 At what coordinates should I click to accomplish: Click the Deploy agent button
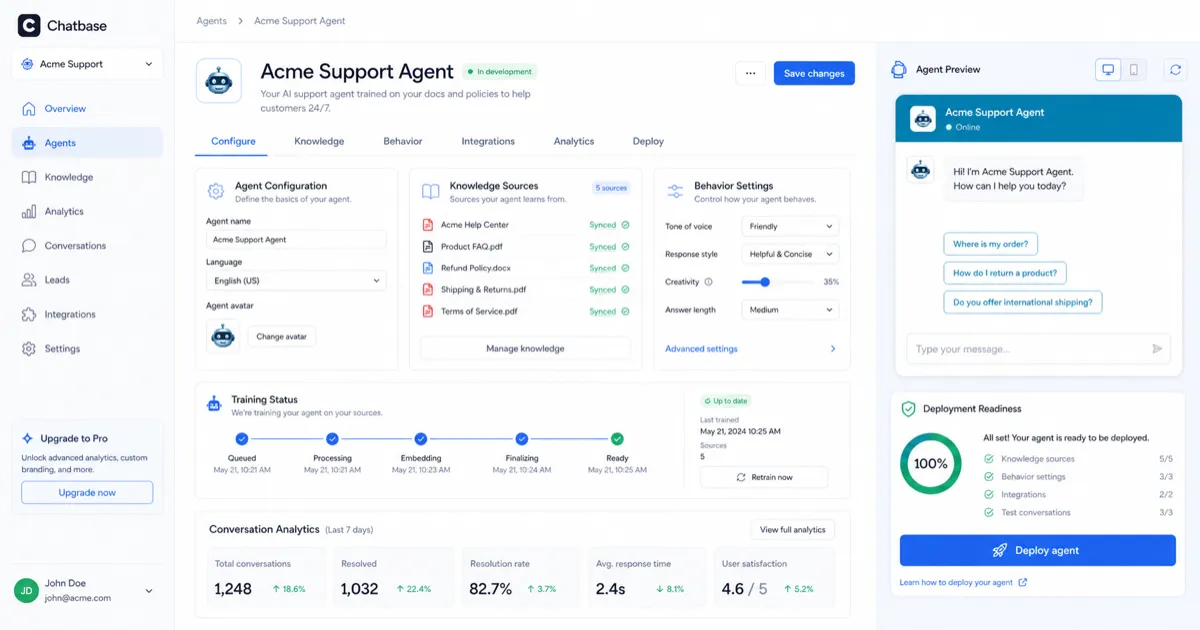(x=1037, y=550)
